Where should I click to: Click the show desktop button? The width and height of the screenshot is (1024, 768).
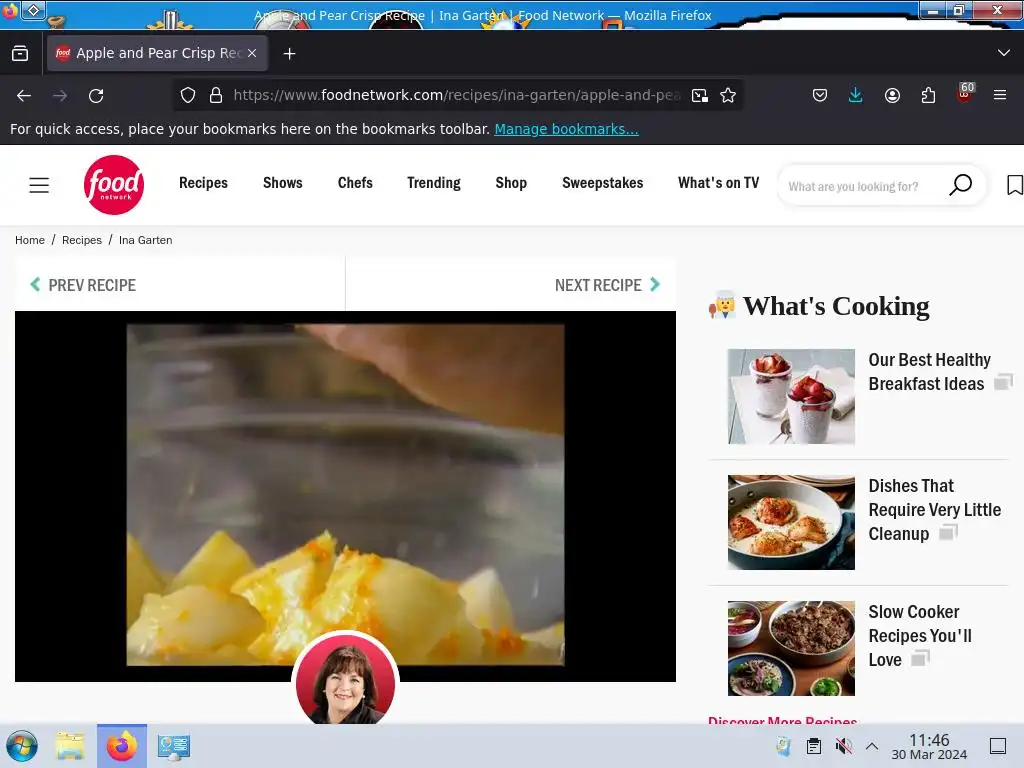point(998,746)
